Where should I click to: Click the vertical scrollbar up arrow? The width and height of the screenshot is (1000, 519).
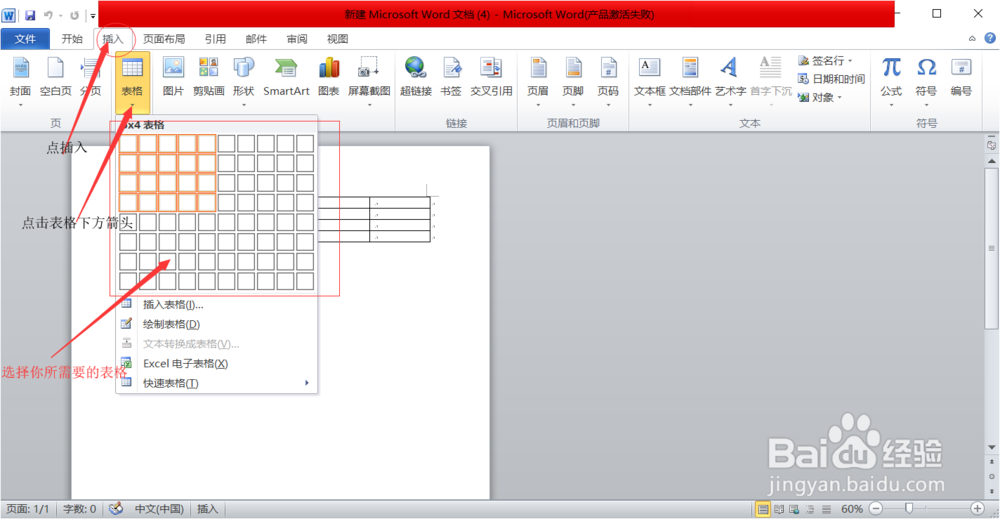click(992, 161)
